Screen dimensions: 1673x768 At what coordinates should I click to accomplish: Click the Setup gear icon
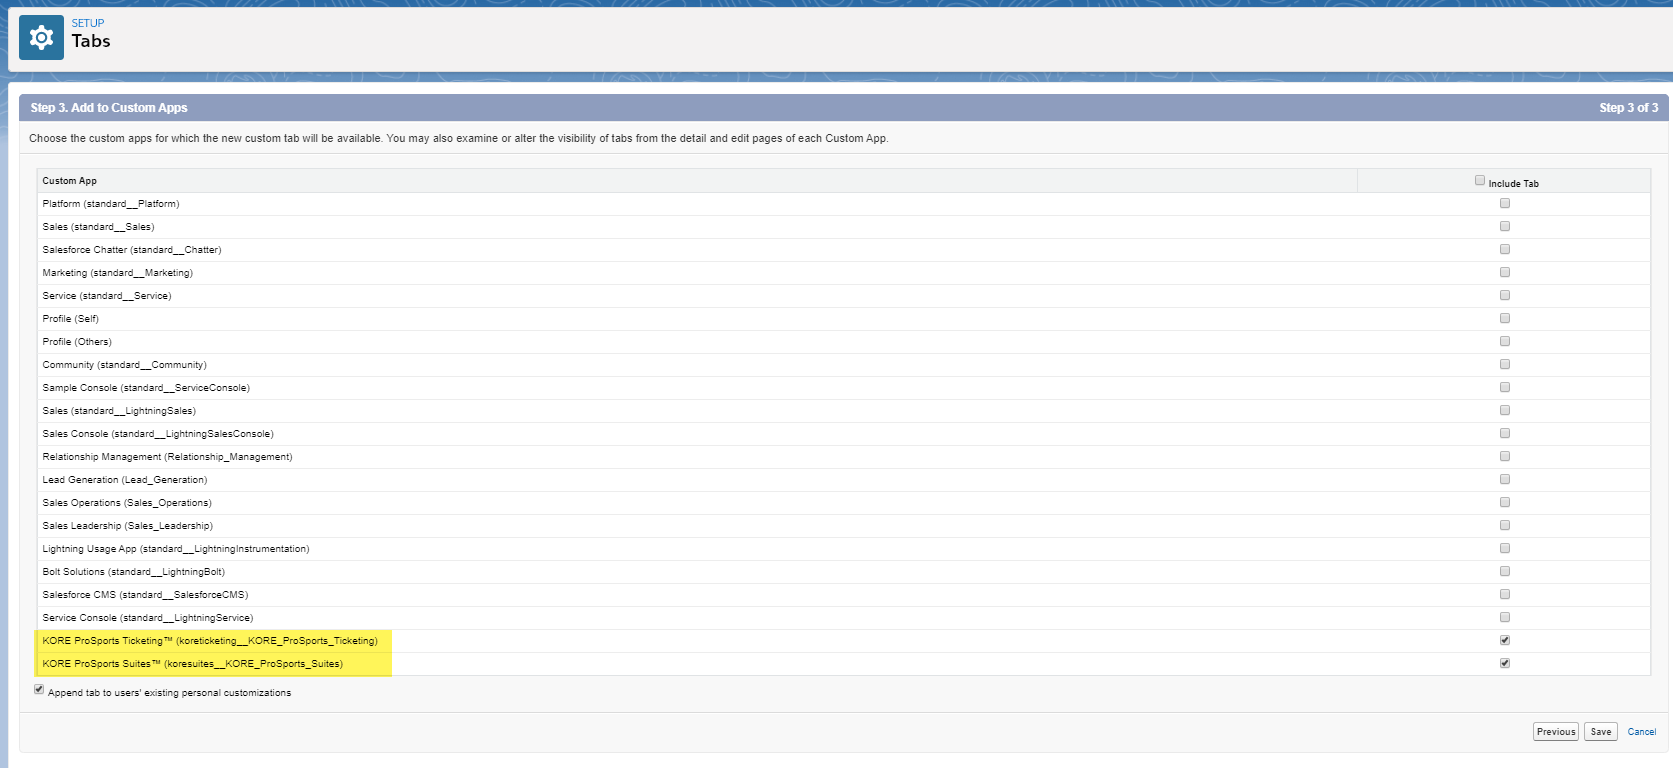(41, 38)
